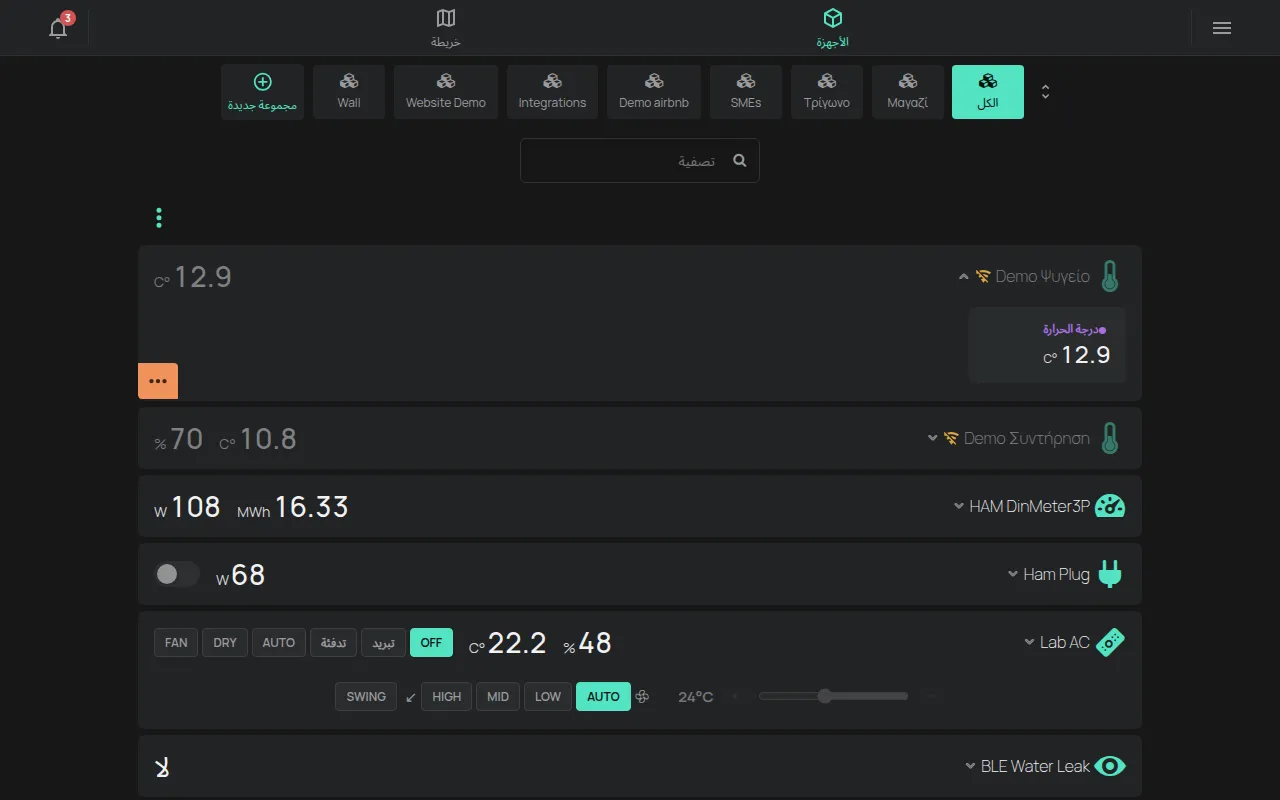Image resolution: width=1280 pixels, height=800 pixels.
Task: Select the OFF mode for Lab AC
Action: coord(431,643)
